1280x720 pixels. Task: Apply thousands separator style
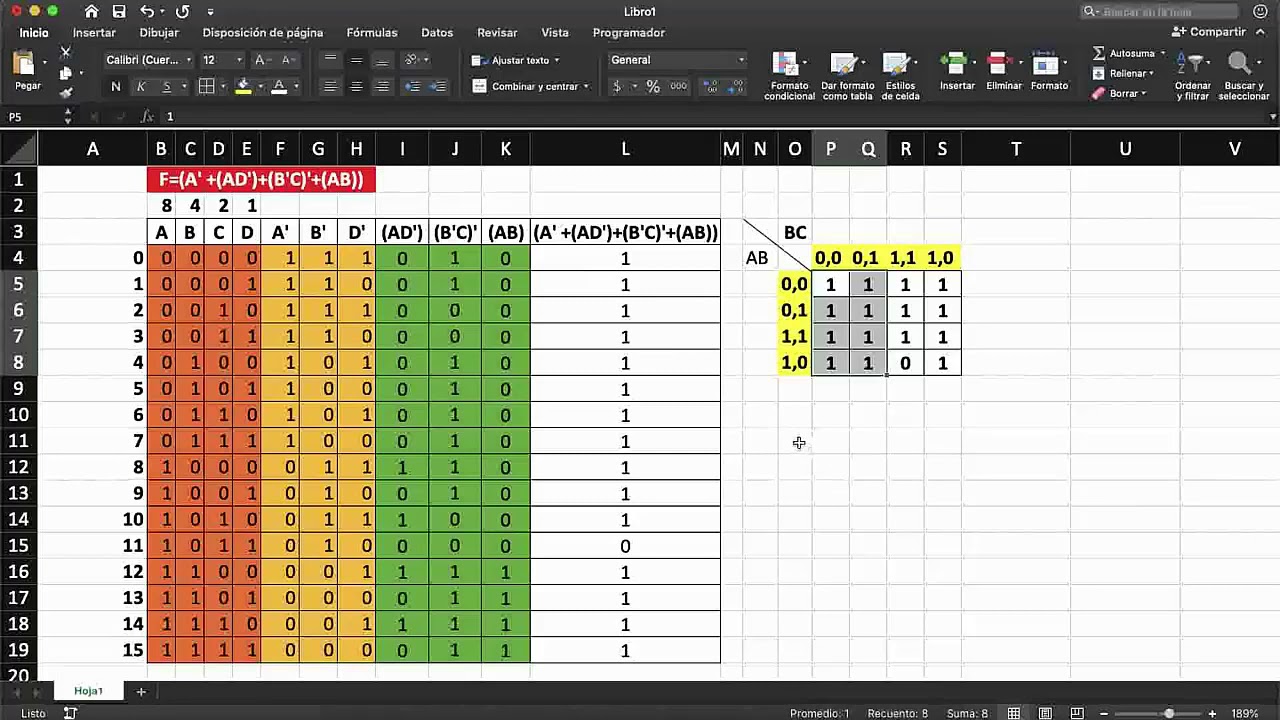679,87
